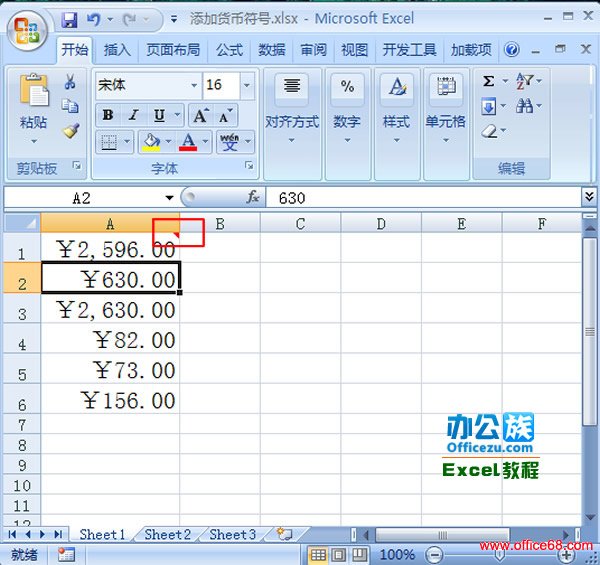
Task: Toggle Underline formatting
Action: [159, 116]
